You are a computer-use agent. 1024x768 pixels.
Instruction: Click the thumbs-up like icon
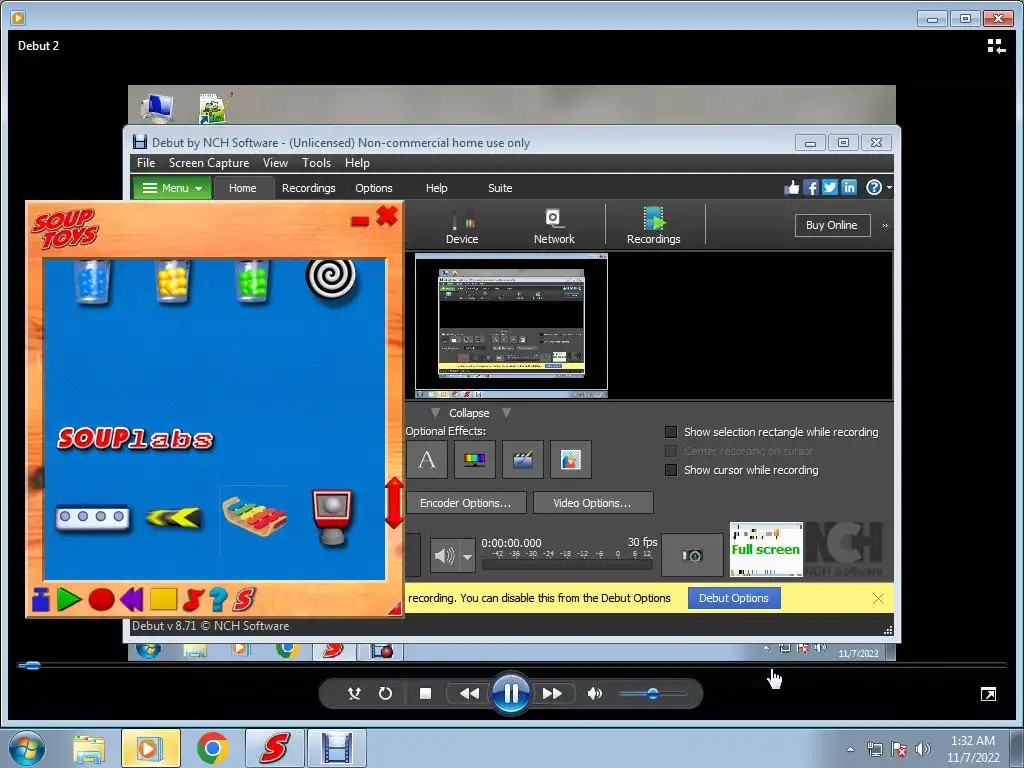(792, 188)
